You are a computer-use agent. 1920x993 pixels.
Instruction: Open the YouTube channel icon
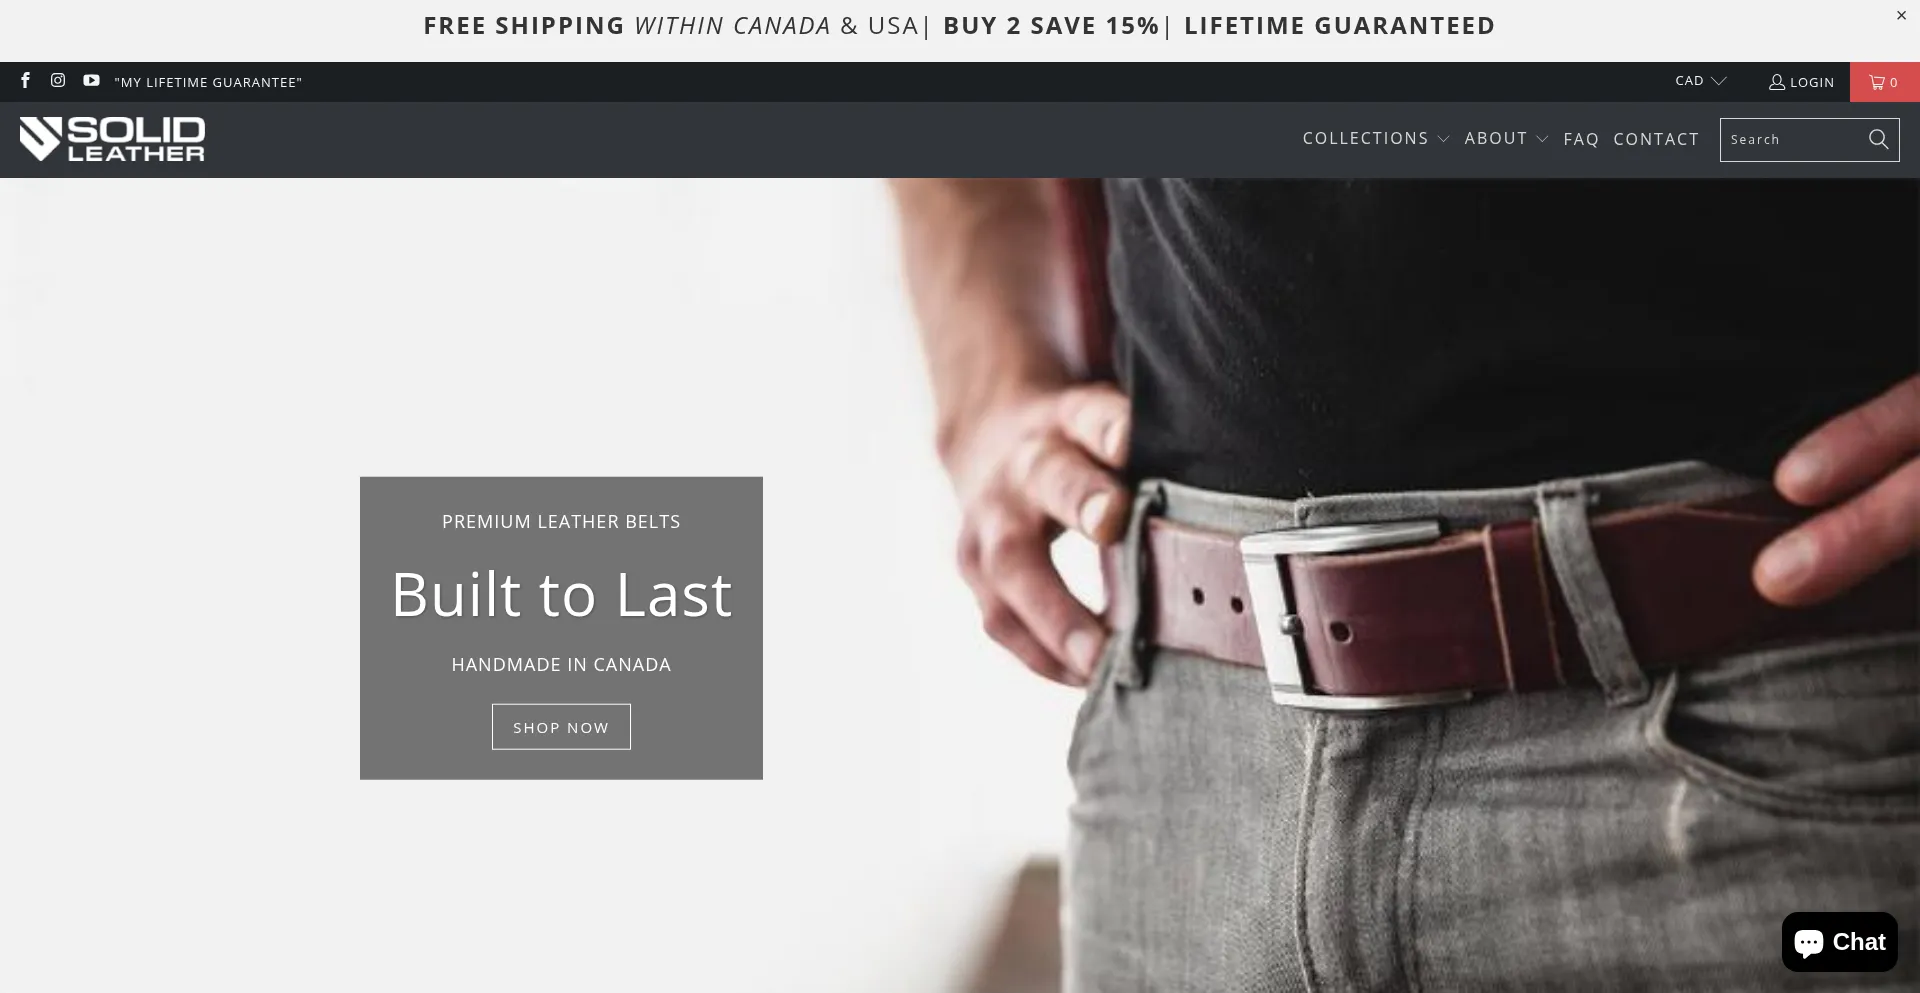point(91,81)
